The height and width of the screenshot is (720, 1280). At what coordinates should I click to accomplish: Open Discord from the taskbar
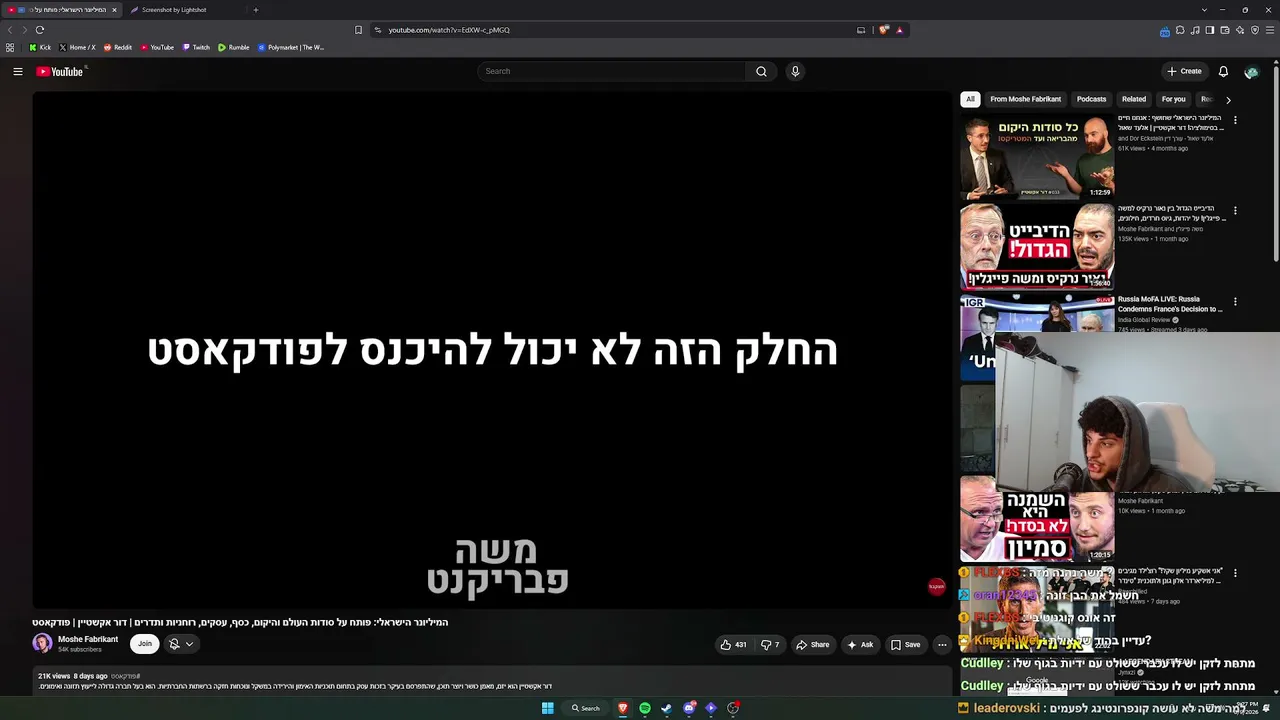(x=689, y=708)
